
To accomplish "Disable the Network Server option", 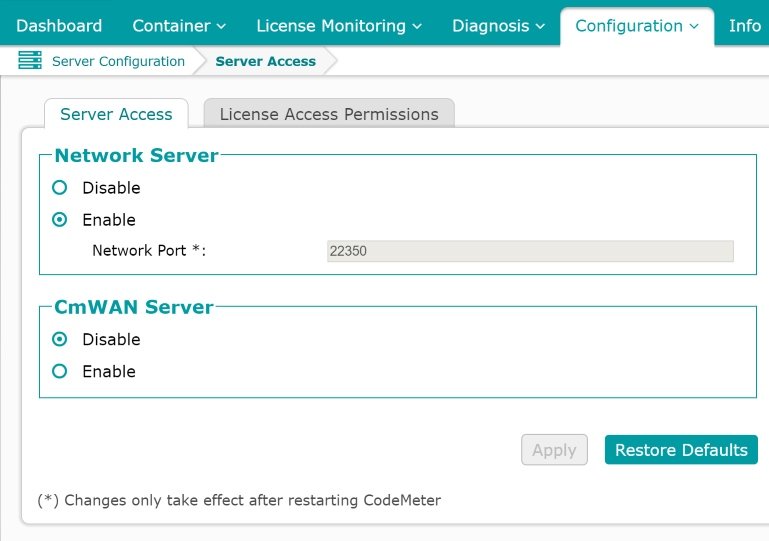I will coord(60,188).
